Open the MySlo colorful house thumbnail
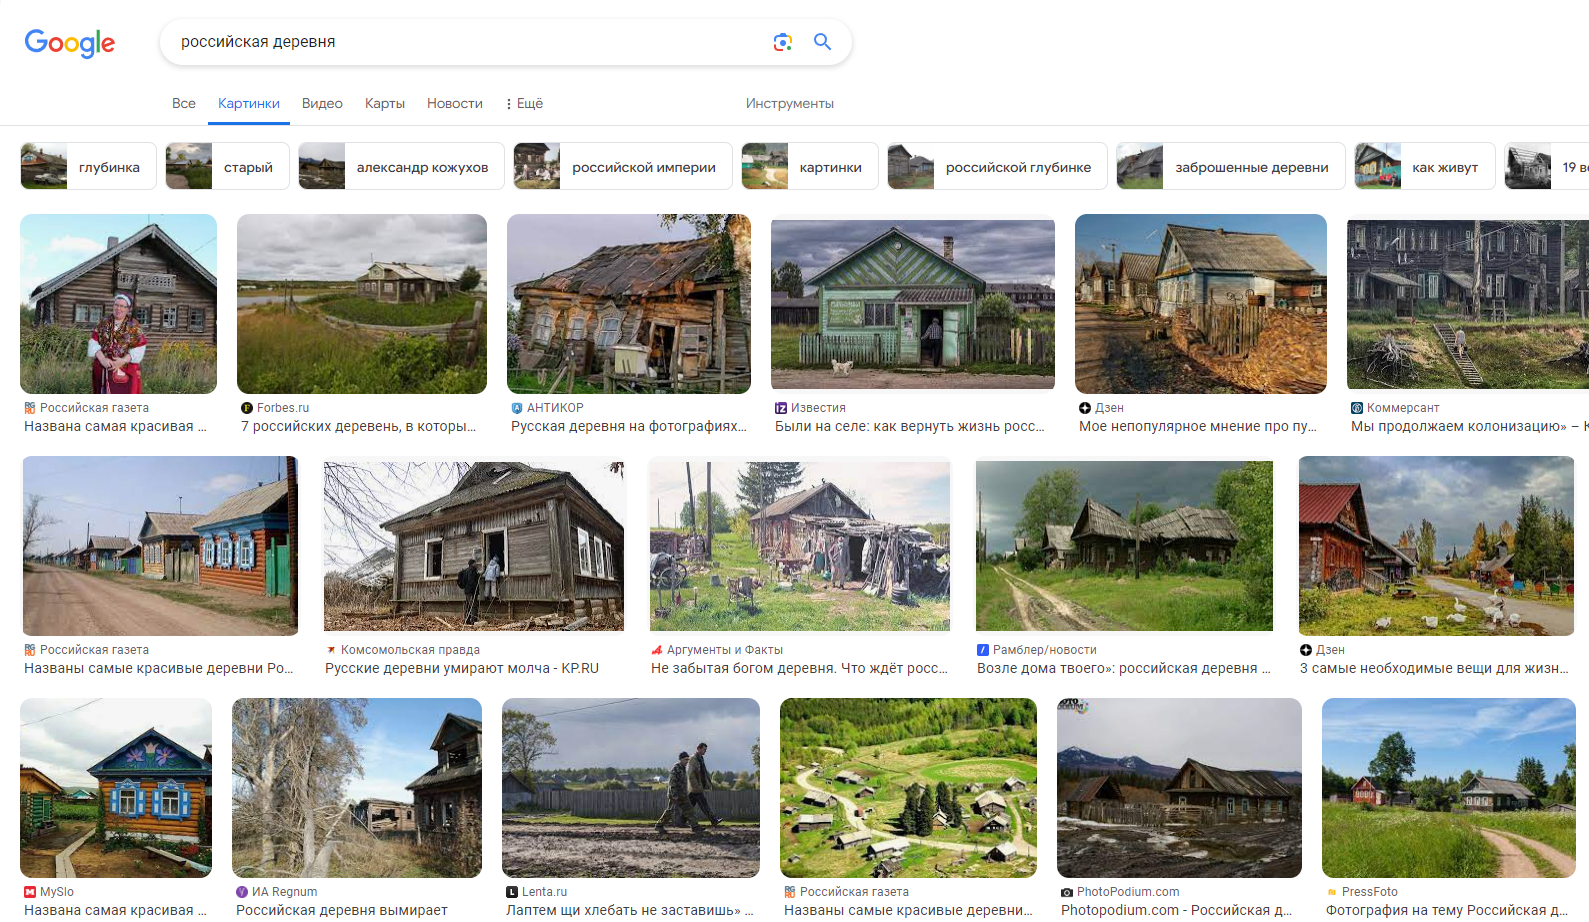The width and height of the screenshot is (1589, 922). (x=116, y=788)
